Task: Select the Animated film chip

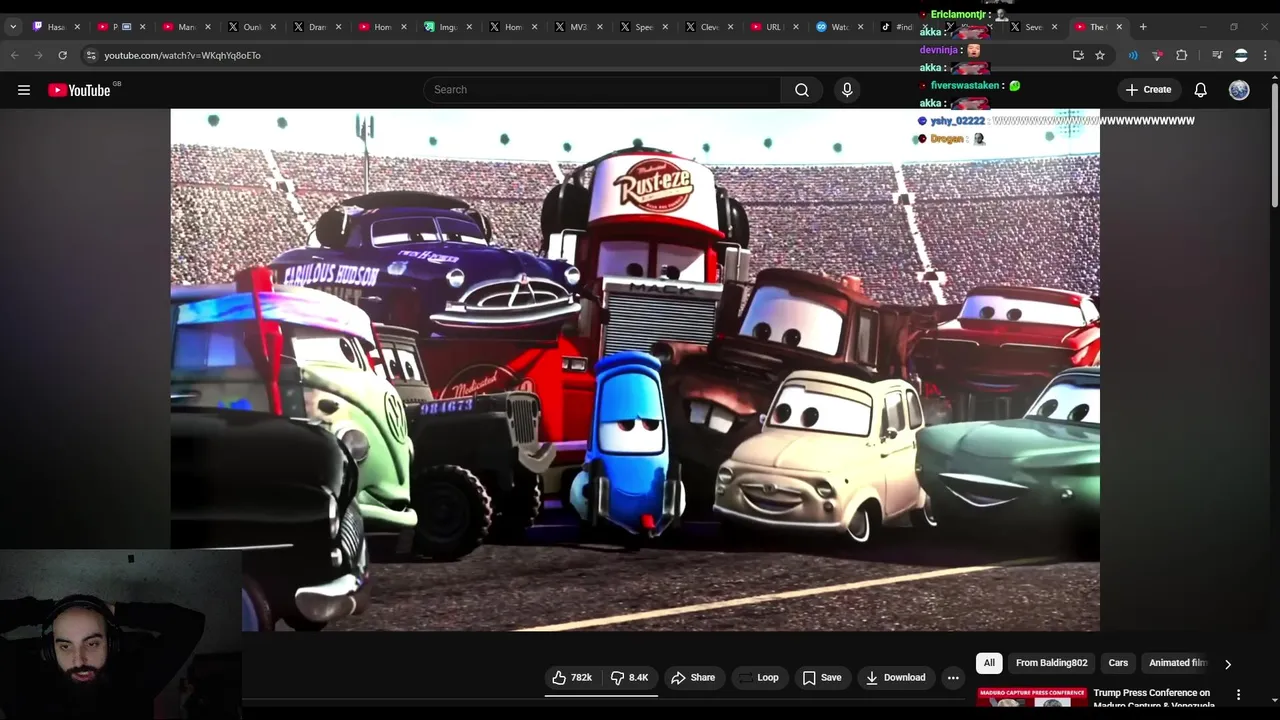Action: click(1177, 663)
